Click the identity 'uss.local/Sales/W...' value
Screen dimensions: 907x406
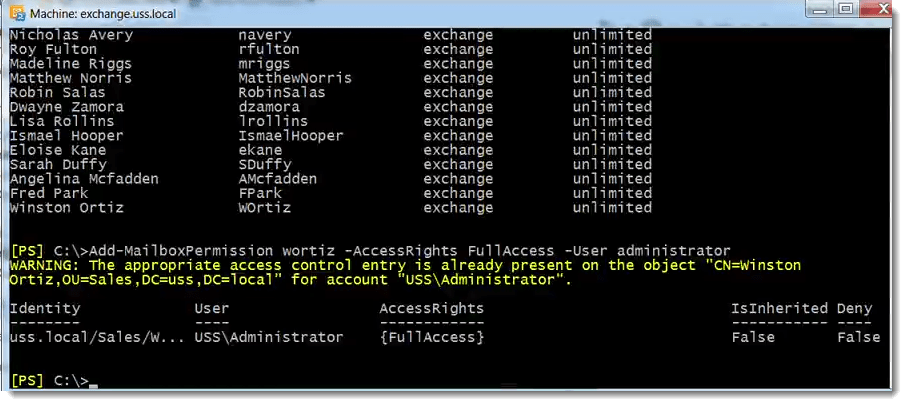[x=97, y=337]
